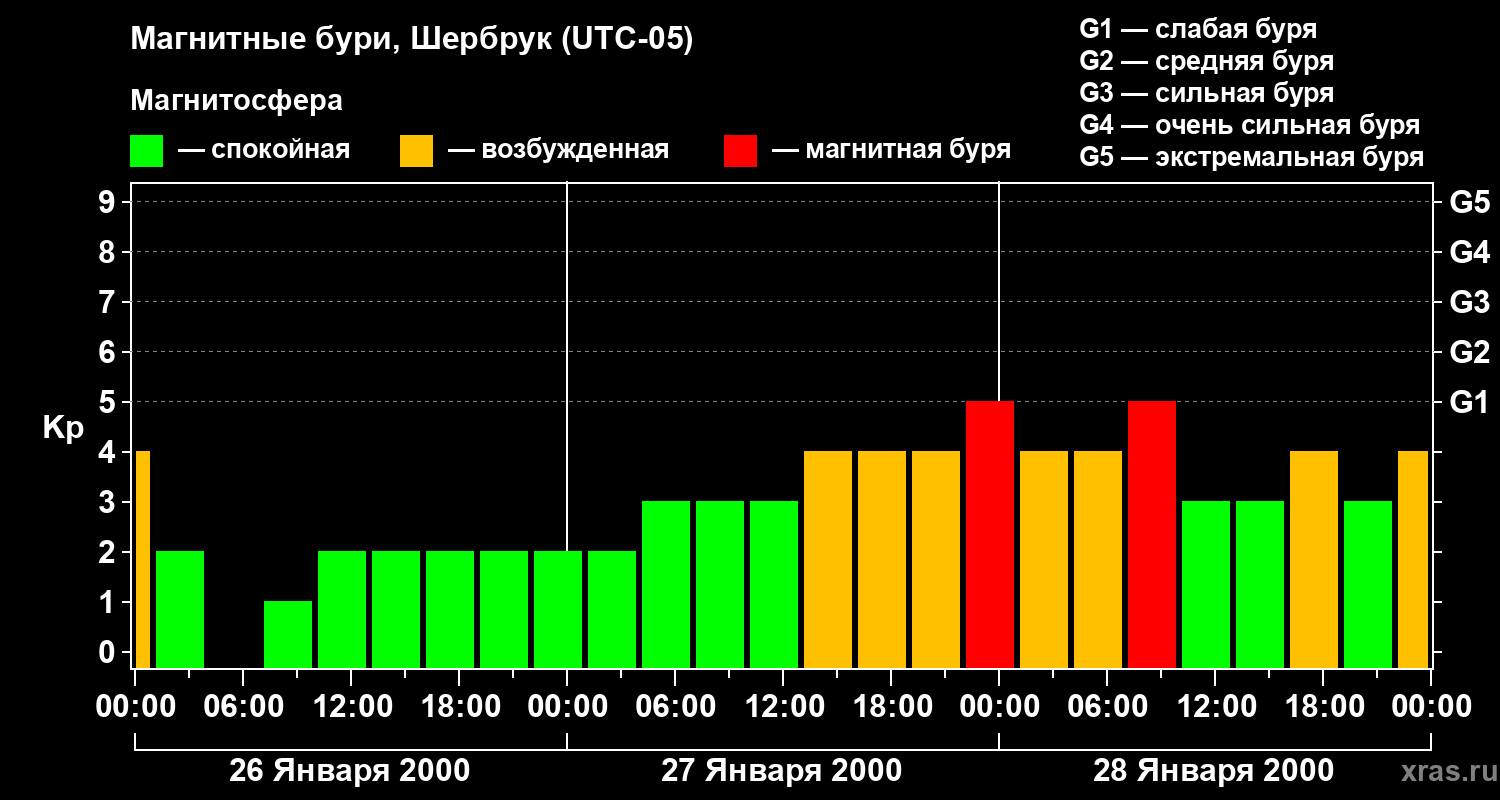Click the '18:00' time label under 28 Января
Image resolution: width=1500 pixels, height=800 pixels.
[1323, 707]
